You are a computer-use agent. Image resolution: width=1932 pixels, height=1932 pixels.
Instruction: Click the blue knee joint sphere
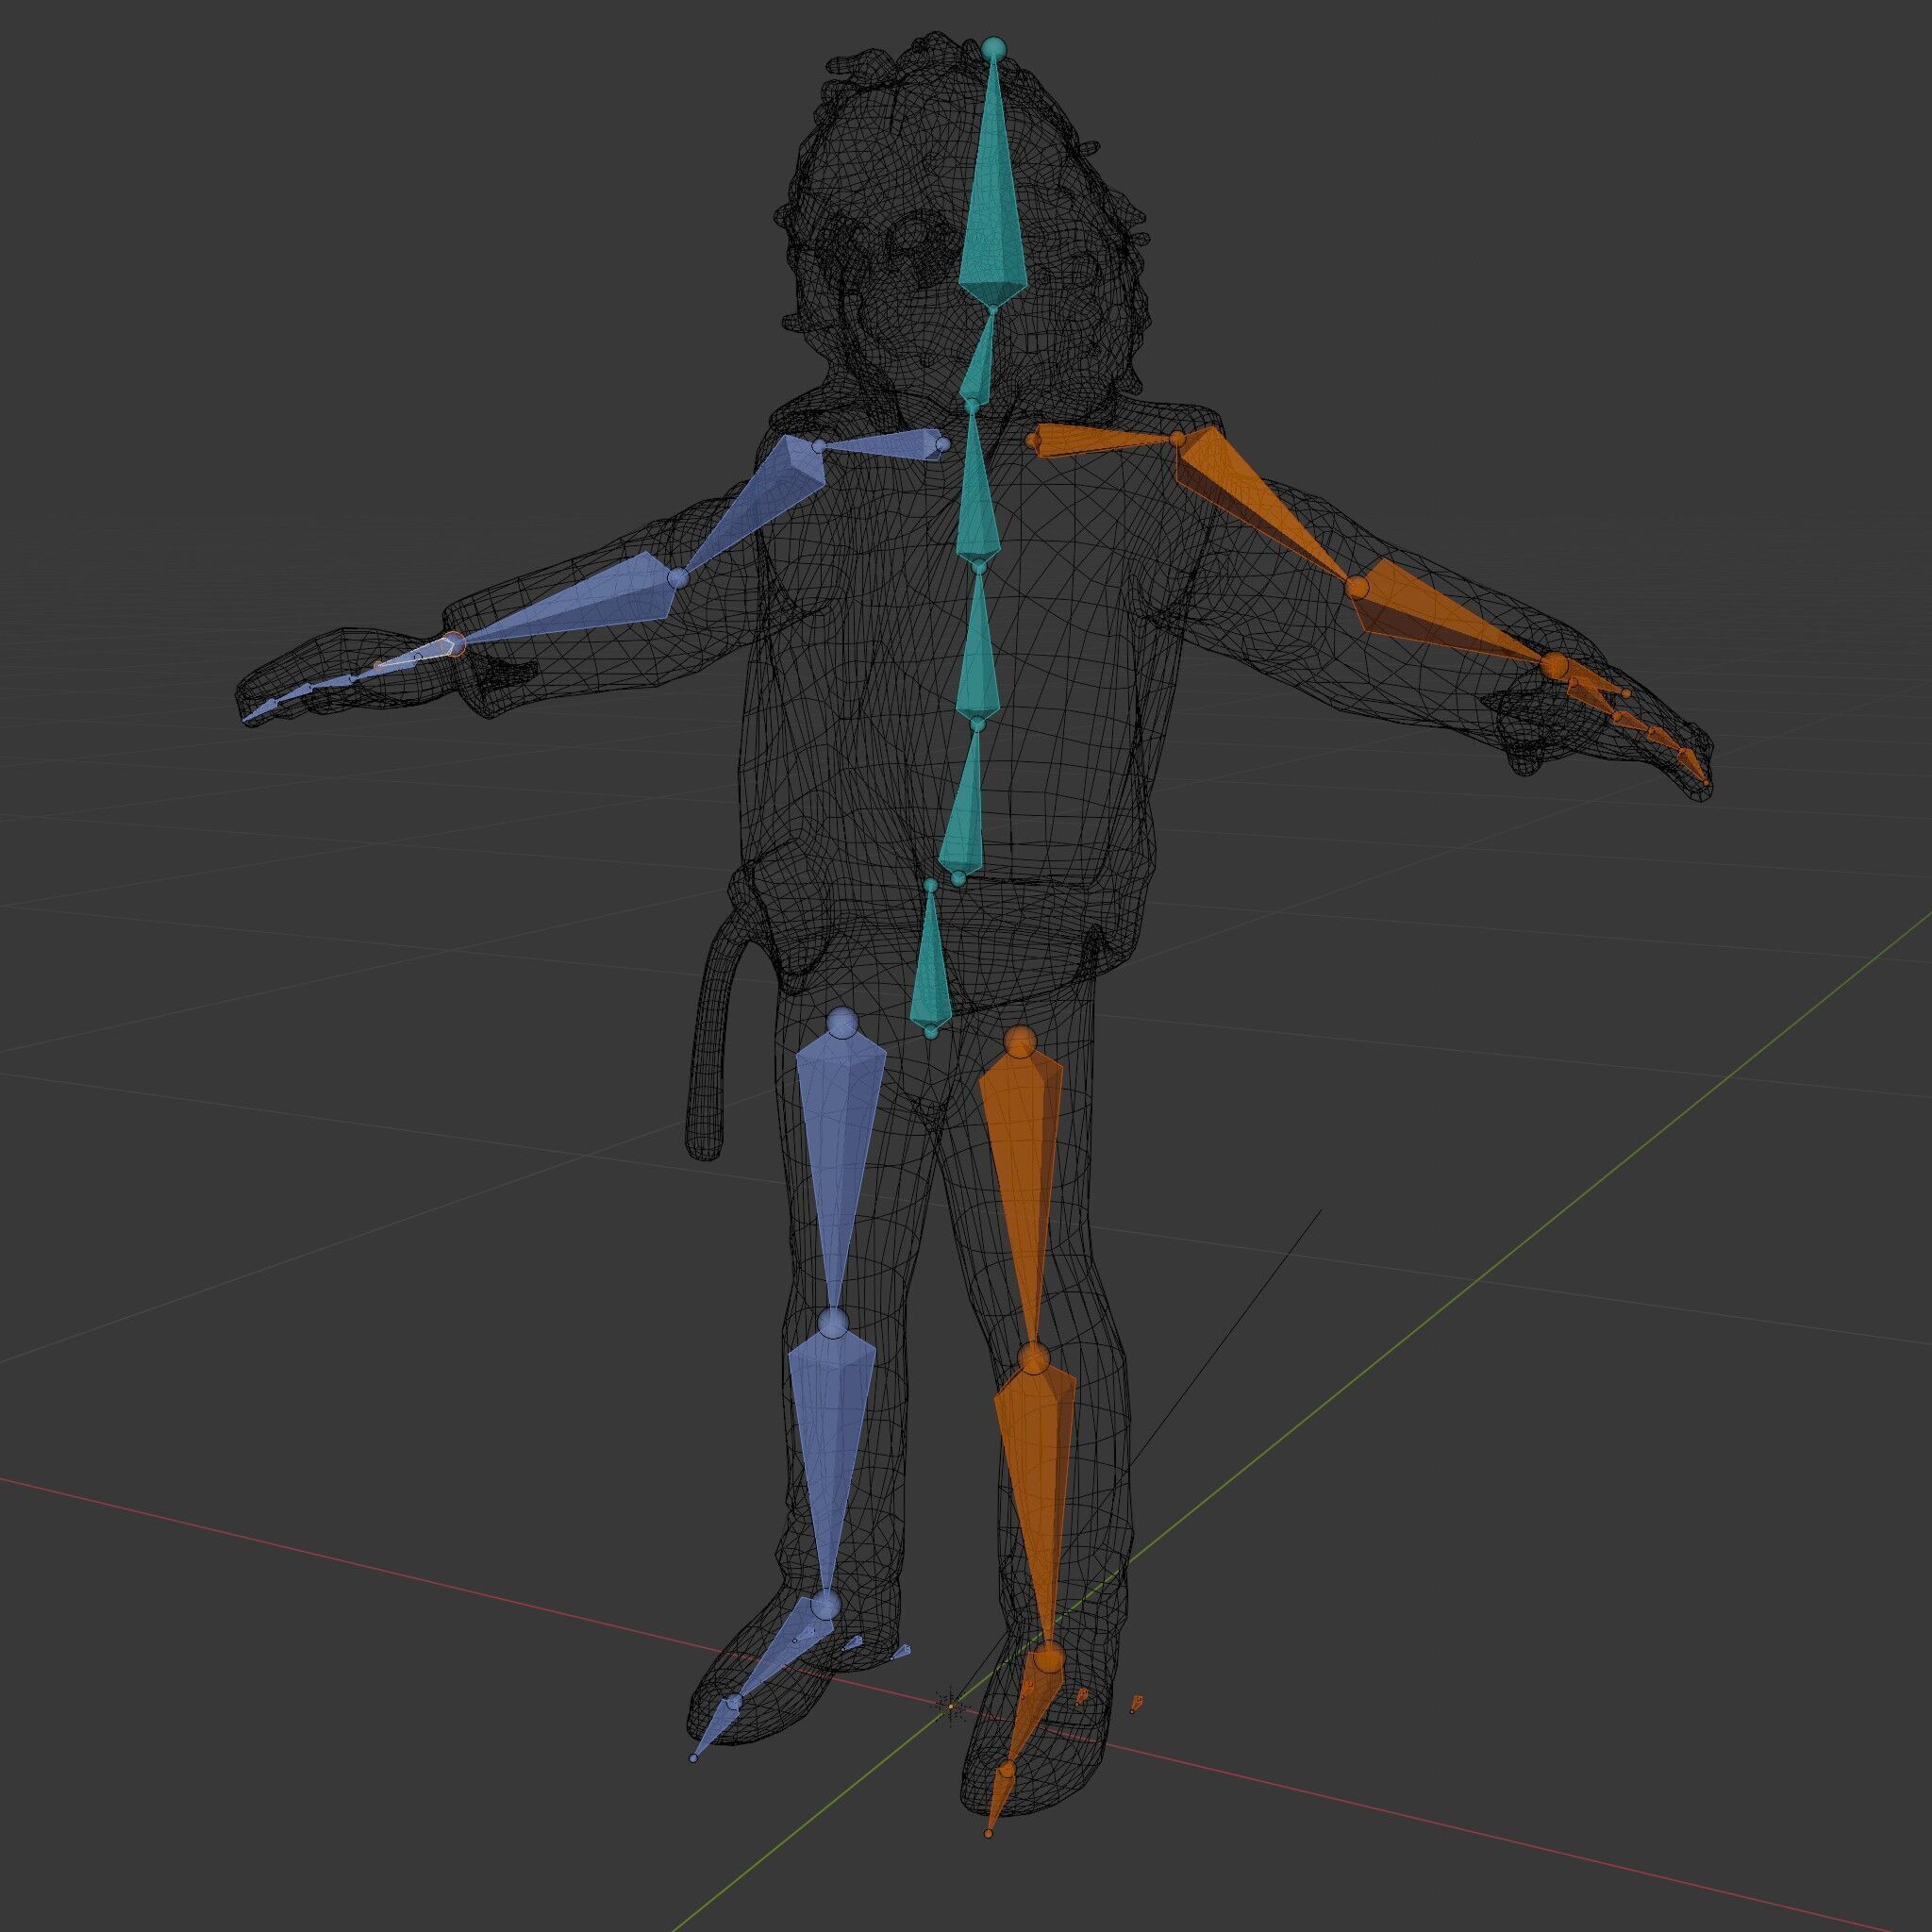pyautogui.click(x=832, y=1324)
